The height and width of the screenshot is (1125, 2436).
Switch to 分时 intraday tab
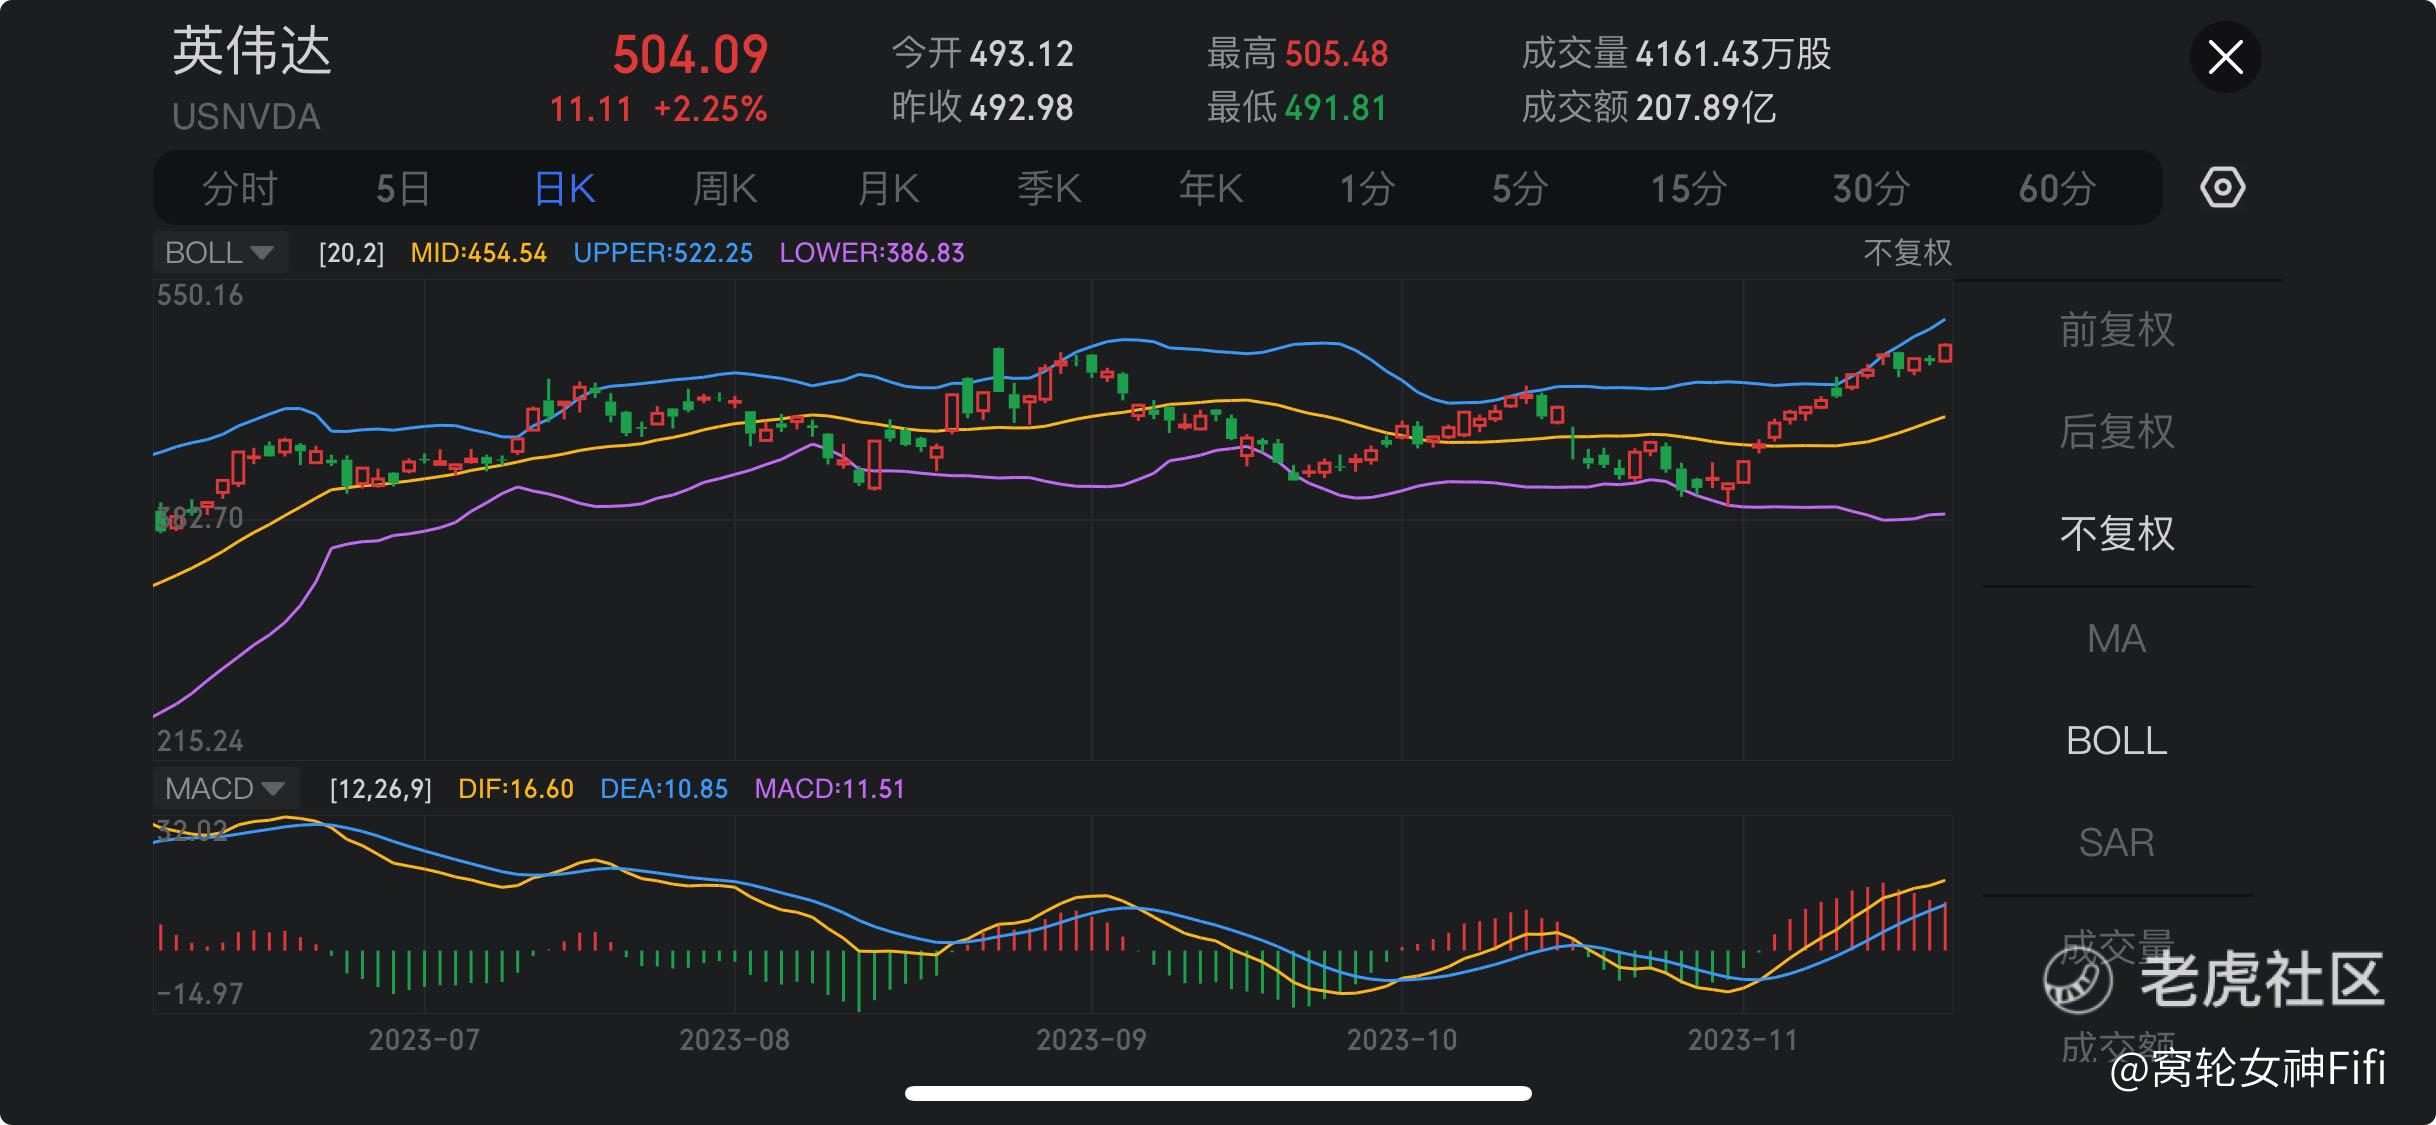[239, 188]
